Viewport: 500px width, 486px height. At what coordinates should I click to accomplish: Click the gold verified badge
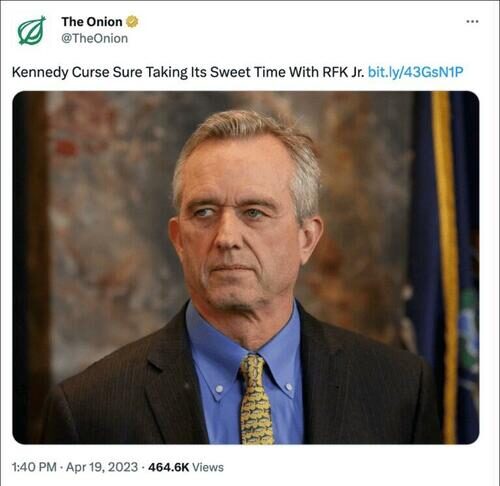(x=132, y=22)
